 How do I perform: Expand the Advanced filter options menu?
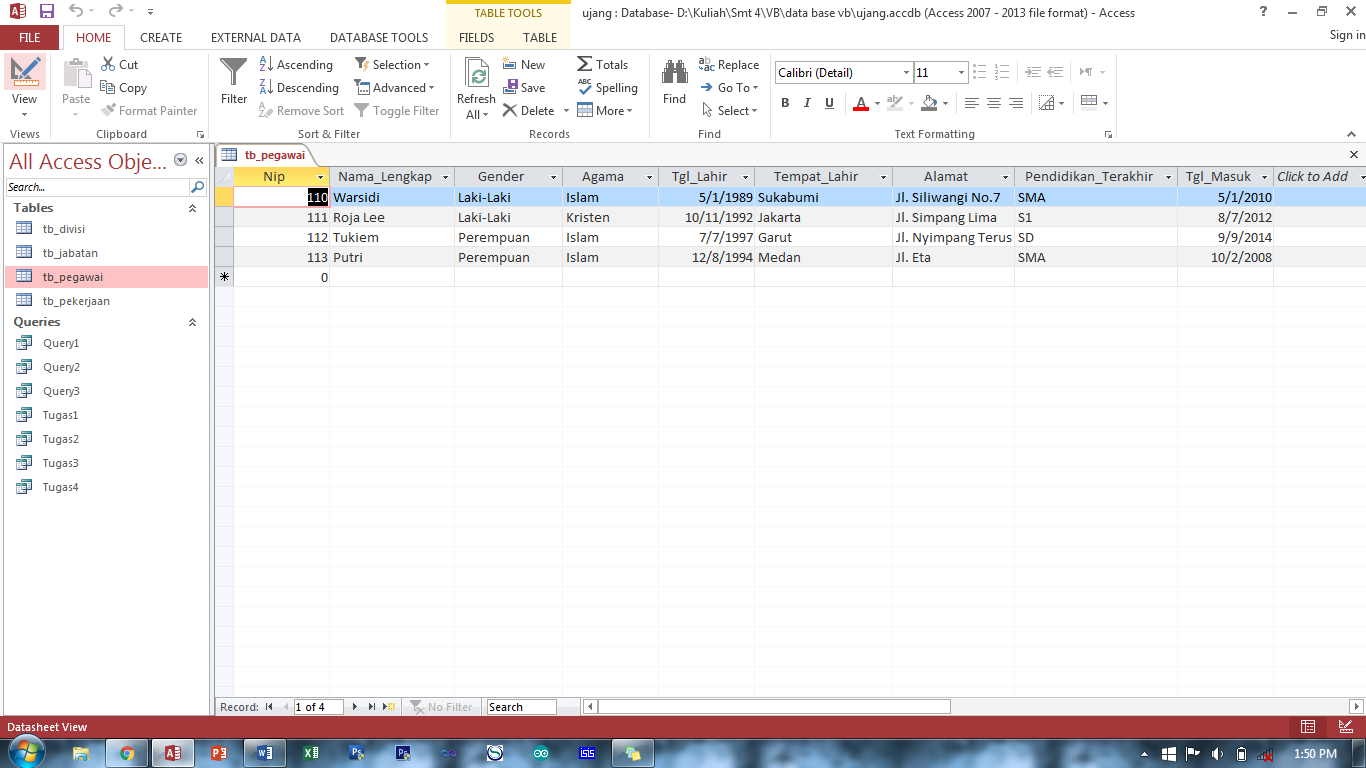[x=394, y=88]
